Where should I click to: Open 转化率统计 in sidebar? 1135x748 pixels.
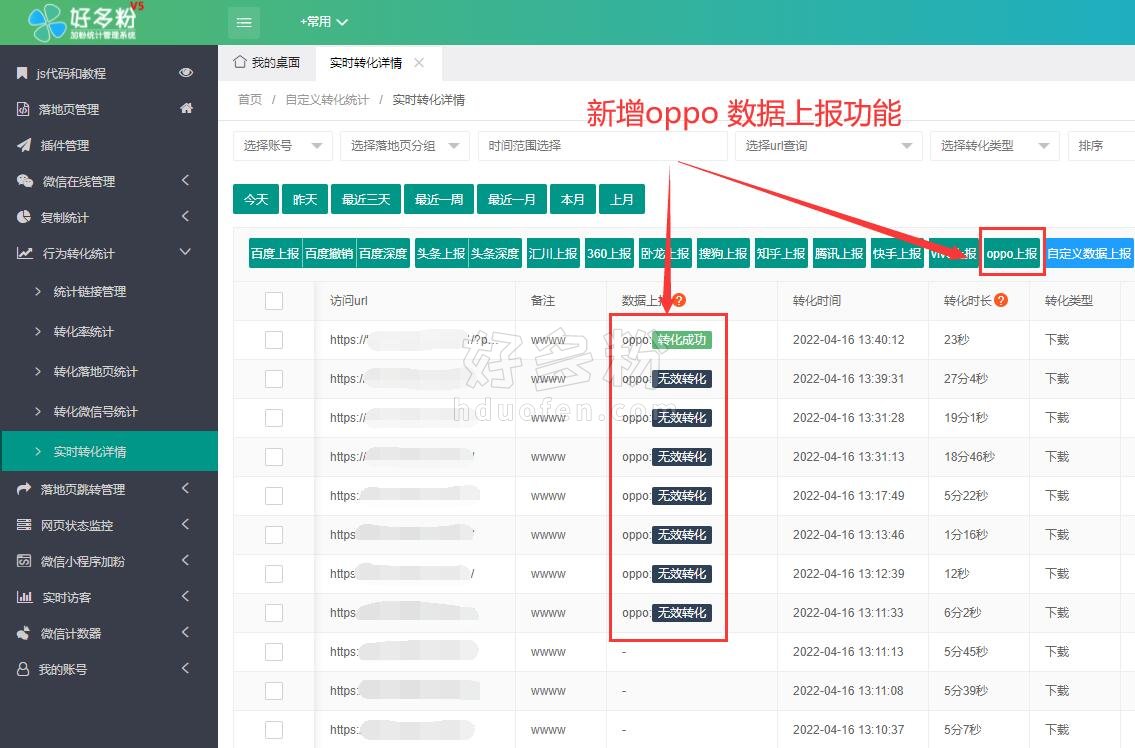[x=83, y=332]
